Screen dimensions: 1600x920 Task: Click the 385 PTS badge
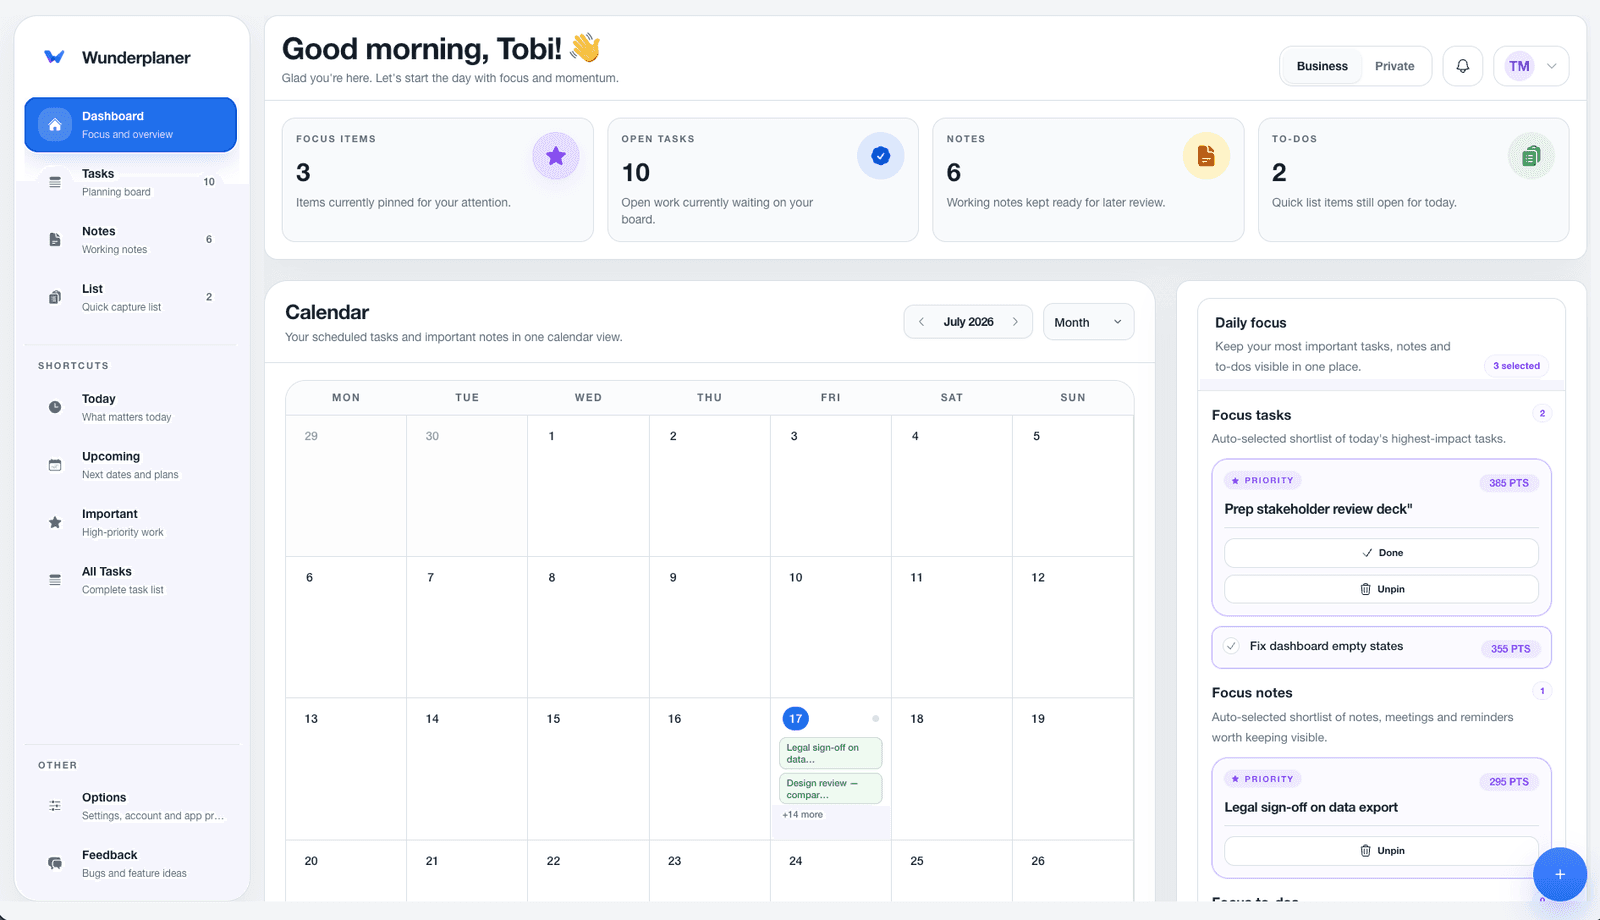click(x=1509, y=483)
